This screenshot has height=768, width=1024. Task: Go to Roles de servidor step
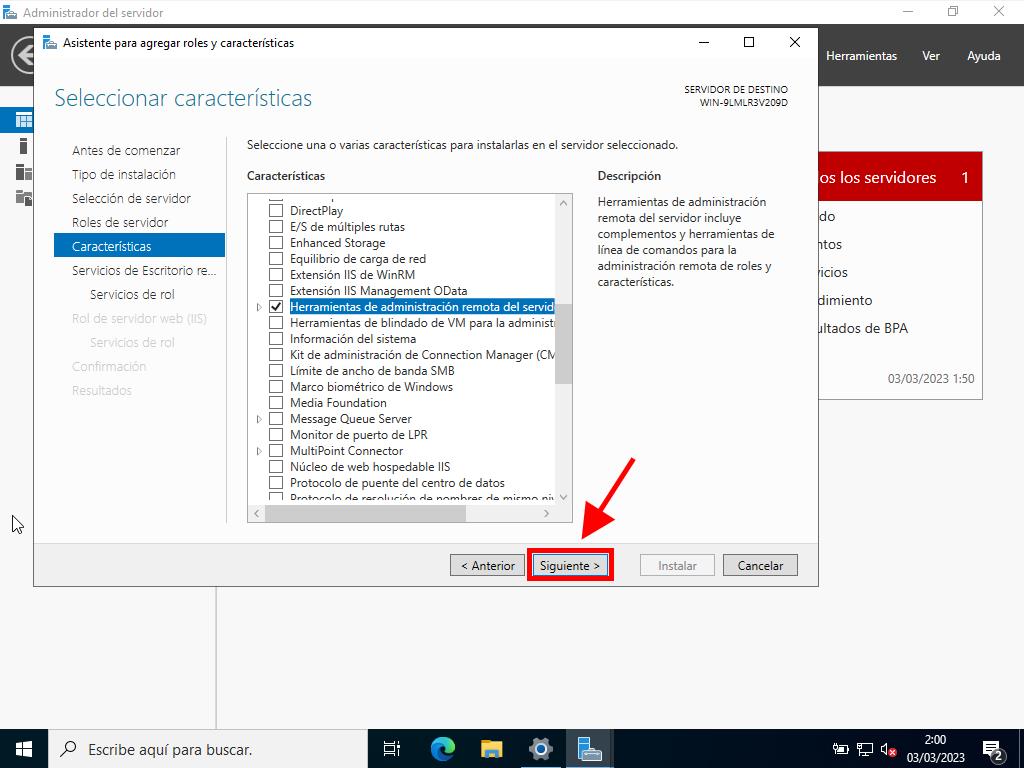click(120, 222)
